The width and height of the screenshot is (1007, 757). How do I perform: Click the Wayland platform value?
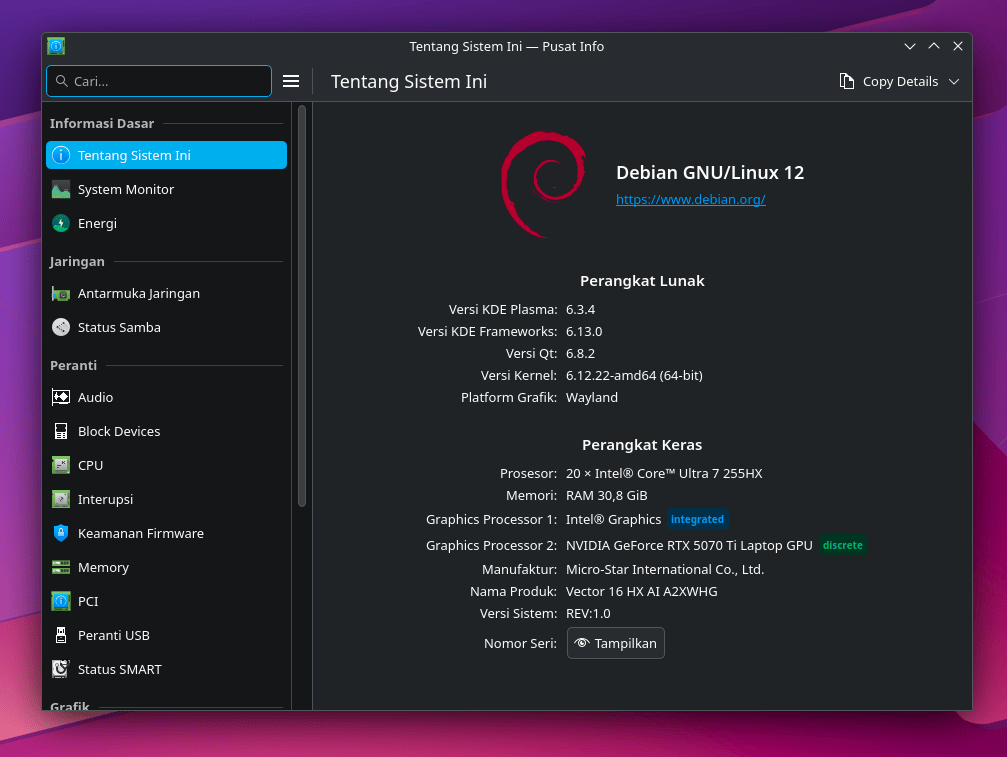click(x=591, y=397)
